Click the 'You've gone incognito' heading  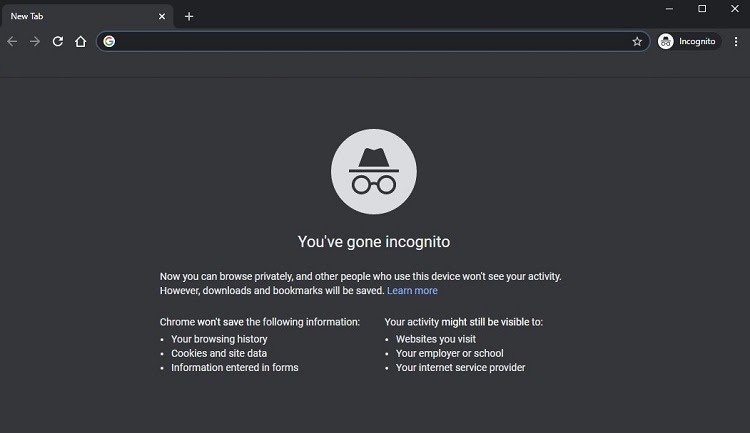click(x=374, y=242)
